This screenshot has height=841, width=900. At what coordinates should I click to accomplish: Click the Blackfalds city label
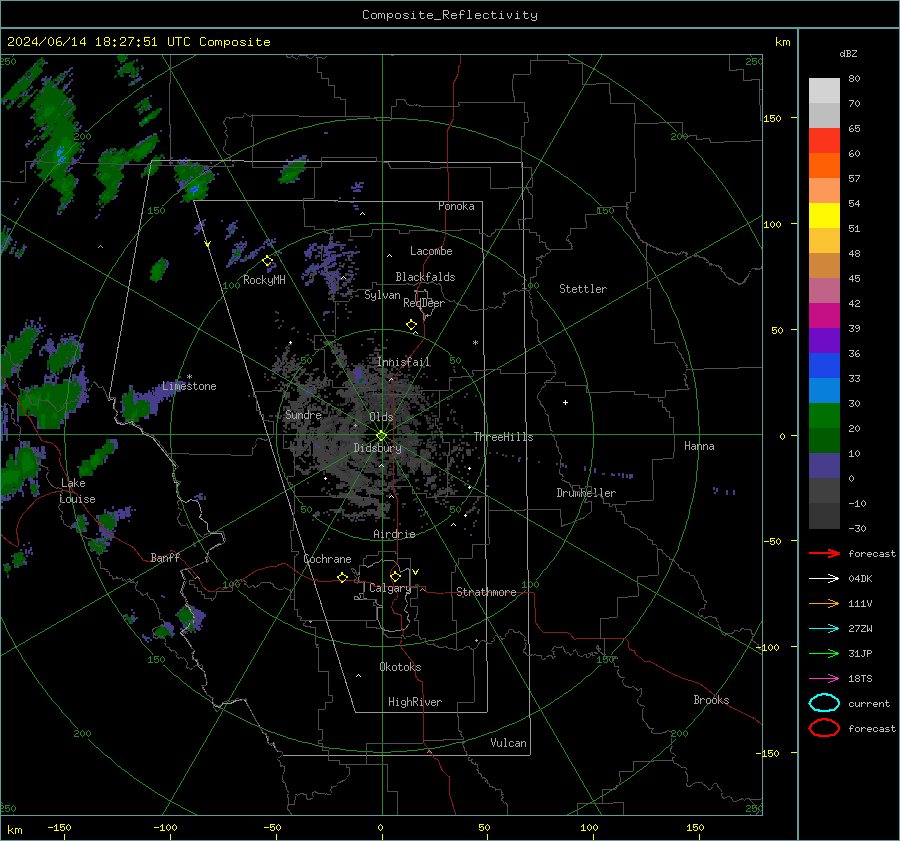click(425, 277)
